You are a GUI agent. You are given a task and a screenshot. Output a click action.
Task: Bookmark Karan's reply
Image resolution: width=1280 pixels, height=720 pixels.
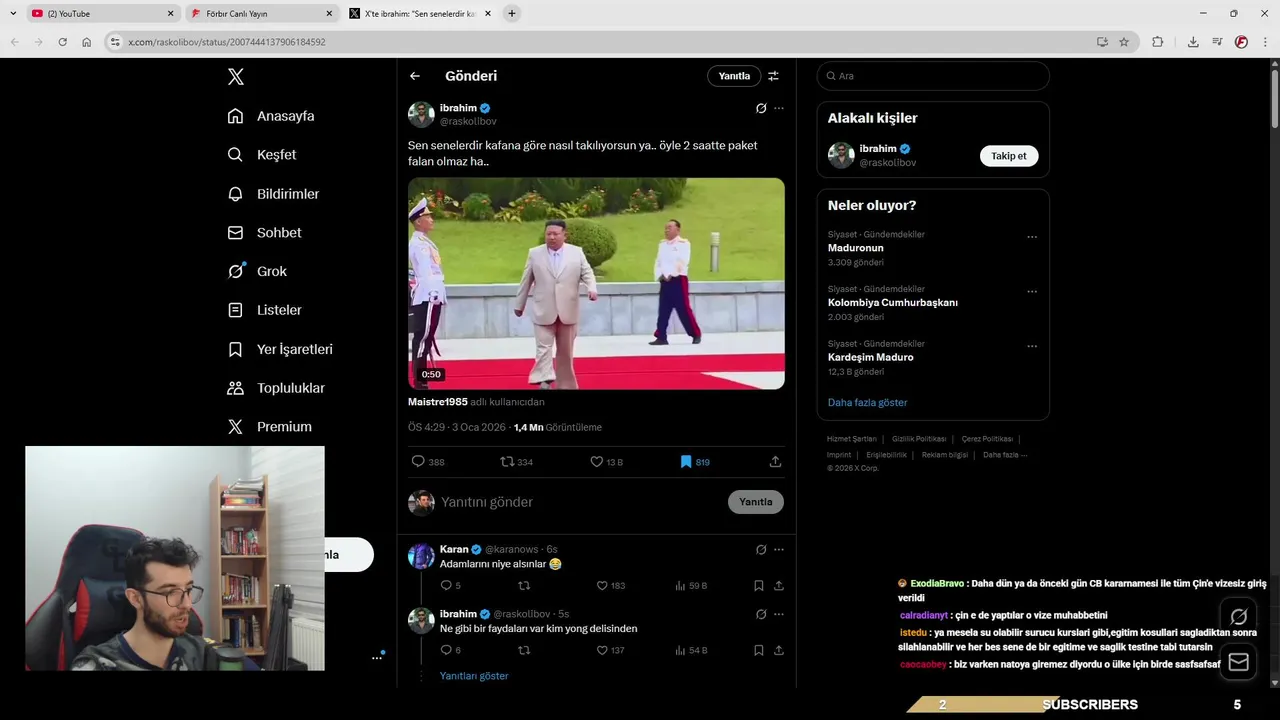click(759, 586)
